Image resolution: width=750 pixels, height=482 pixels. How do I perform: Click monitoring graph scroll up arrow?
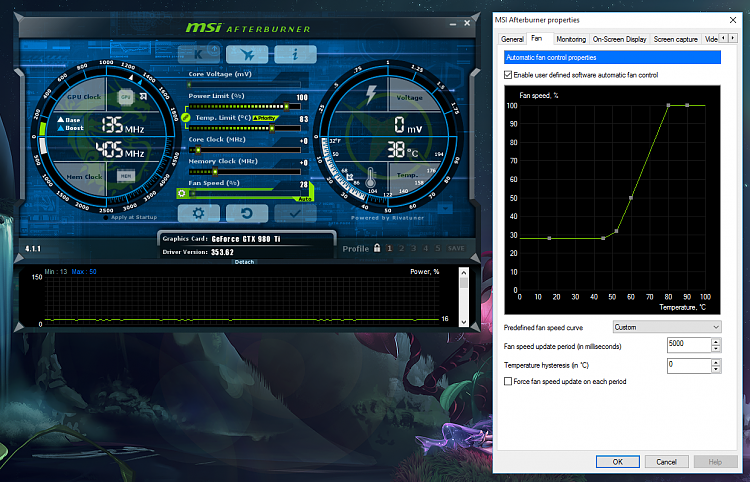pyautogui.click(x=463, y=273)
